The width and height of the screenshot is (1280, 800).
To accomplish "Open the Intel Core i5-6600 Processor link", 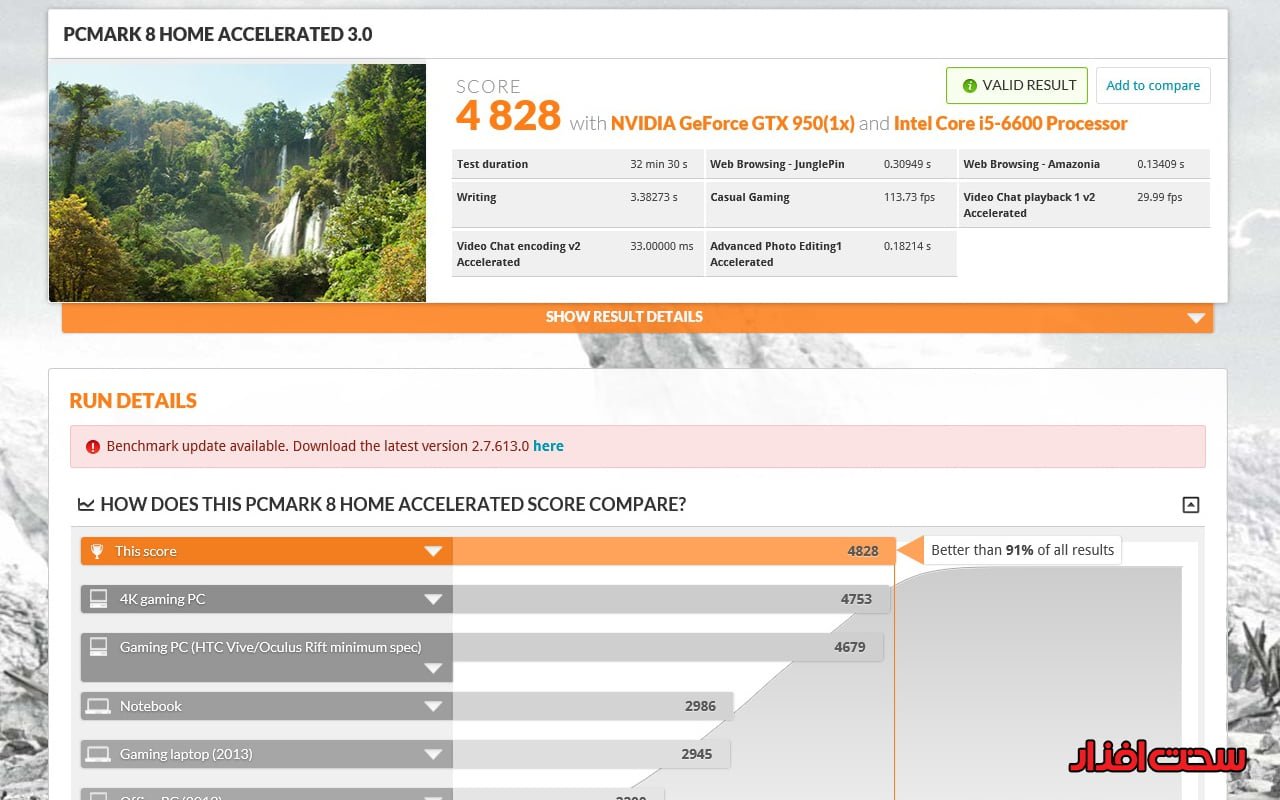I will coord(1010,123).
